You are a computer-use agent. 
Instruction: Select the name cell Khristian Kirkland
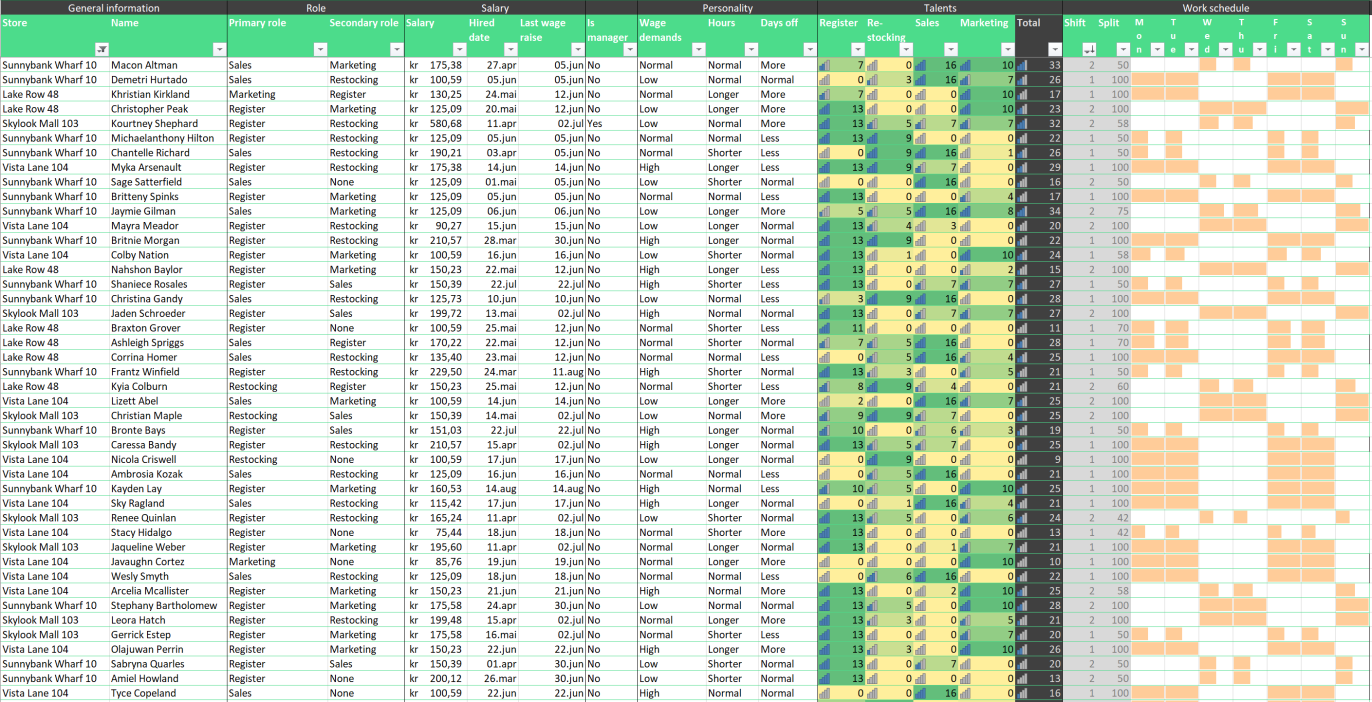point(168,94)
